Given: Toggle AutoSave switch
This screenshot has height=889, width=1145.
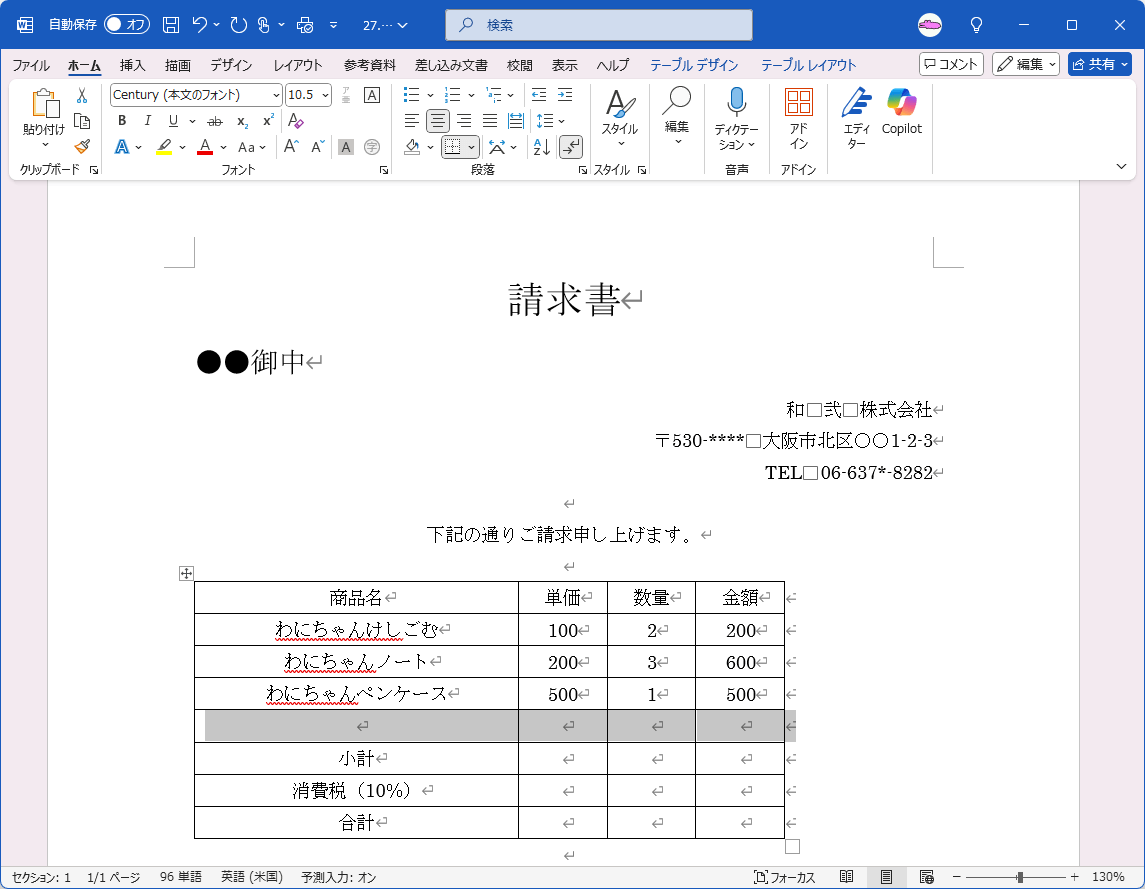Looking at the screenshot, I should coord(127,25).
